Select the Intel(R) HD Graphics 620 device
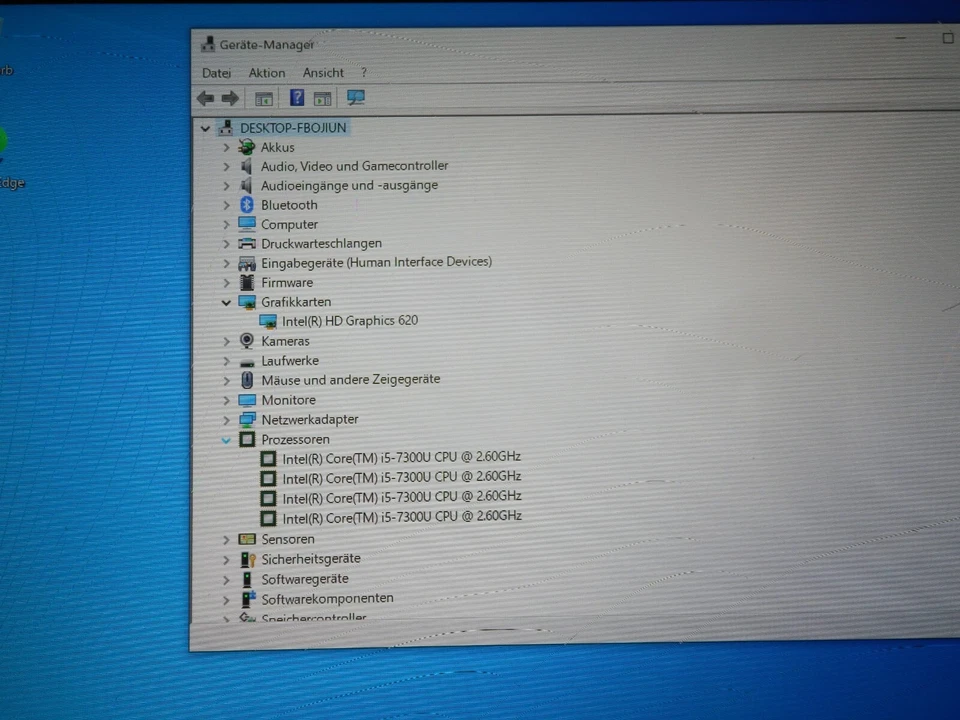This screenshot has width=960, height=720. (x=350, y=321)
